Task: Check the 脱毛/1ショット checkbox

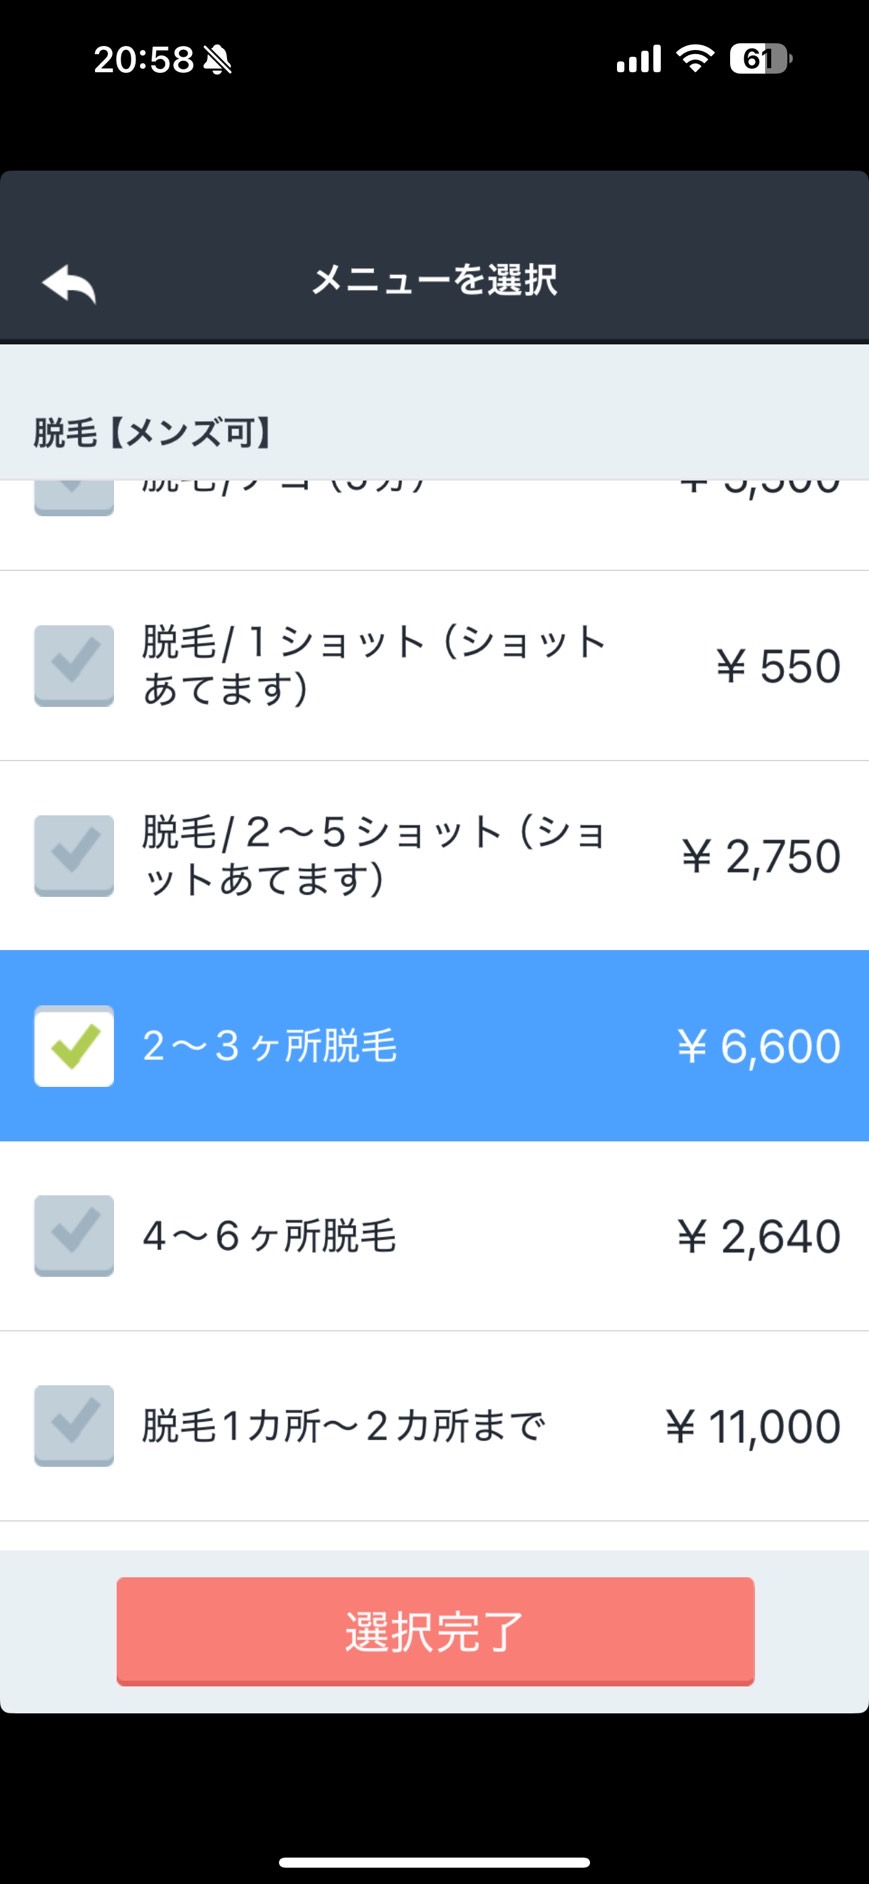Action: (x=74, y=666)
